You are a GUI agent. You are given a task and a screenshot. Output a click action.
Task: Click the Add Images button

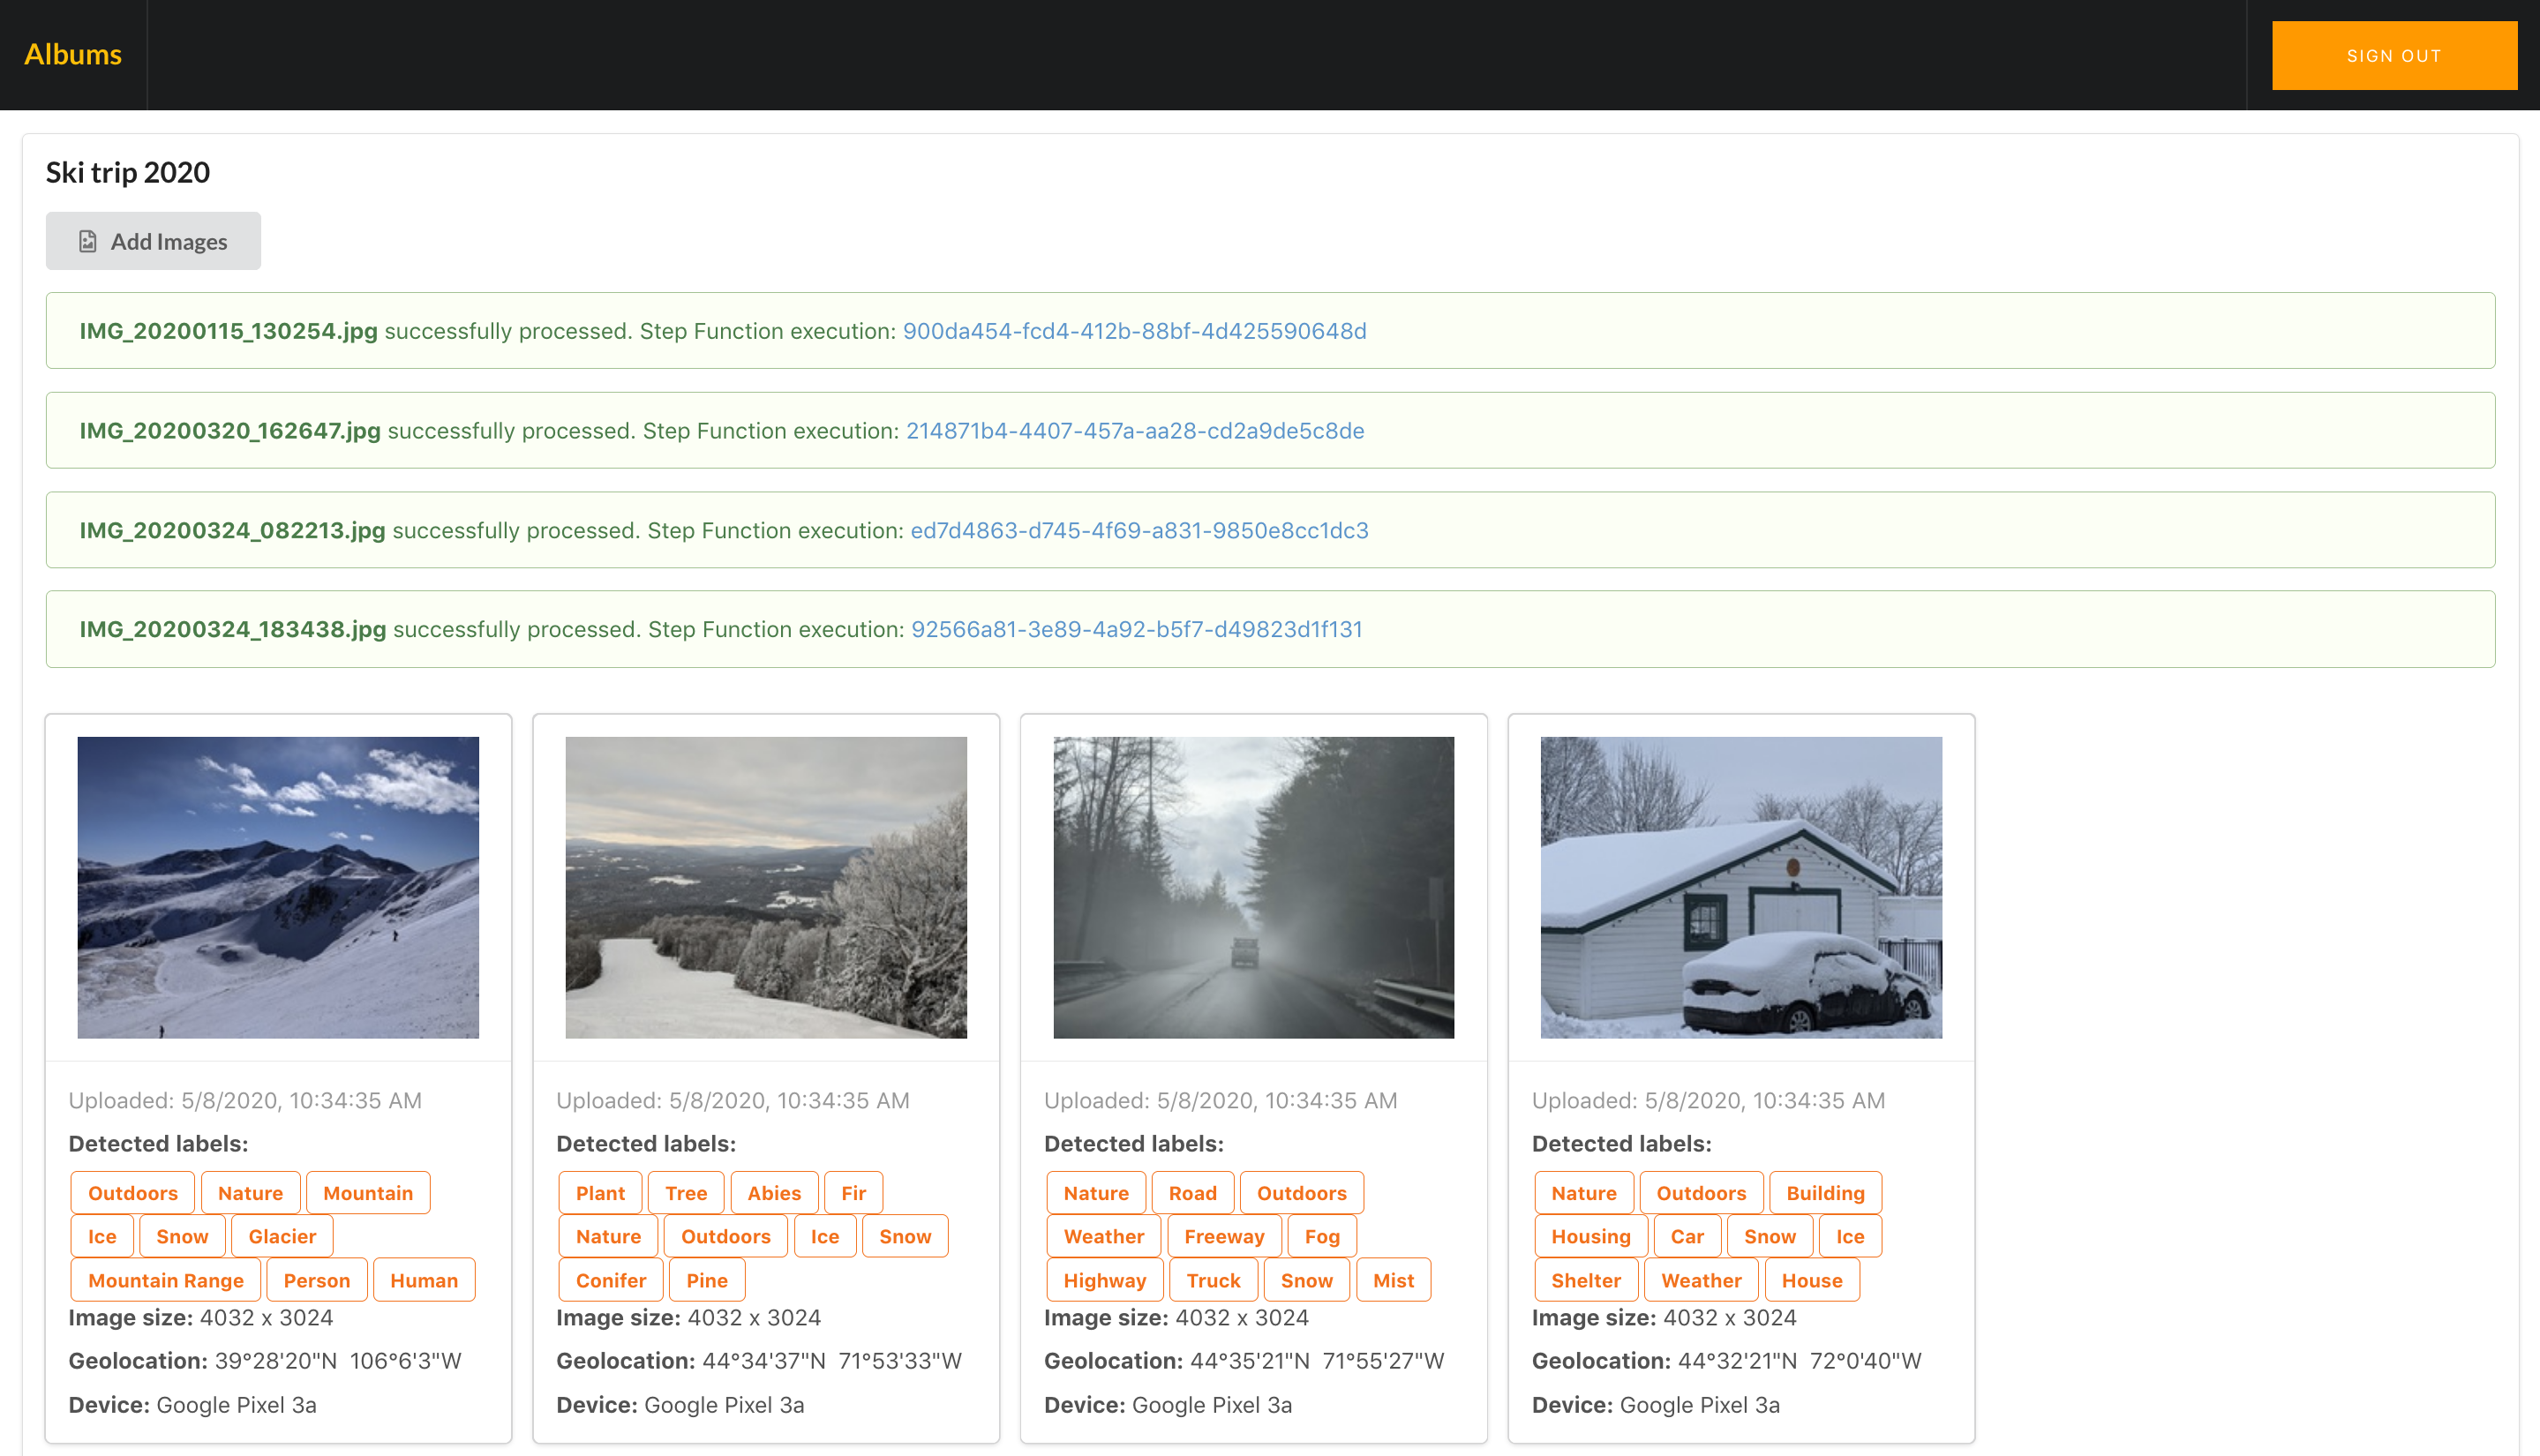(153, 241)
